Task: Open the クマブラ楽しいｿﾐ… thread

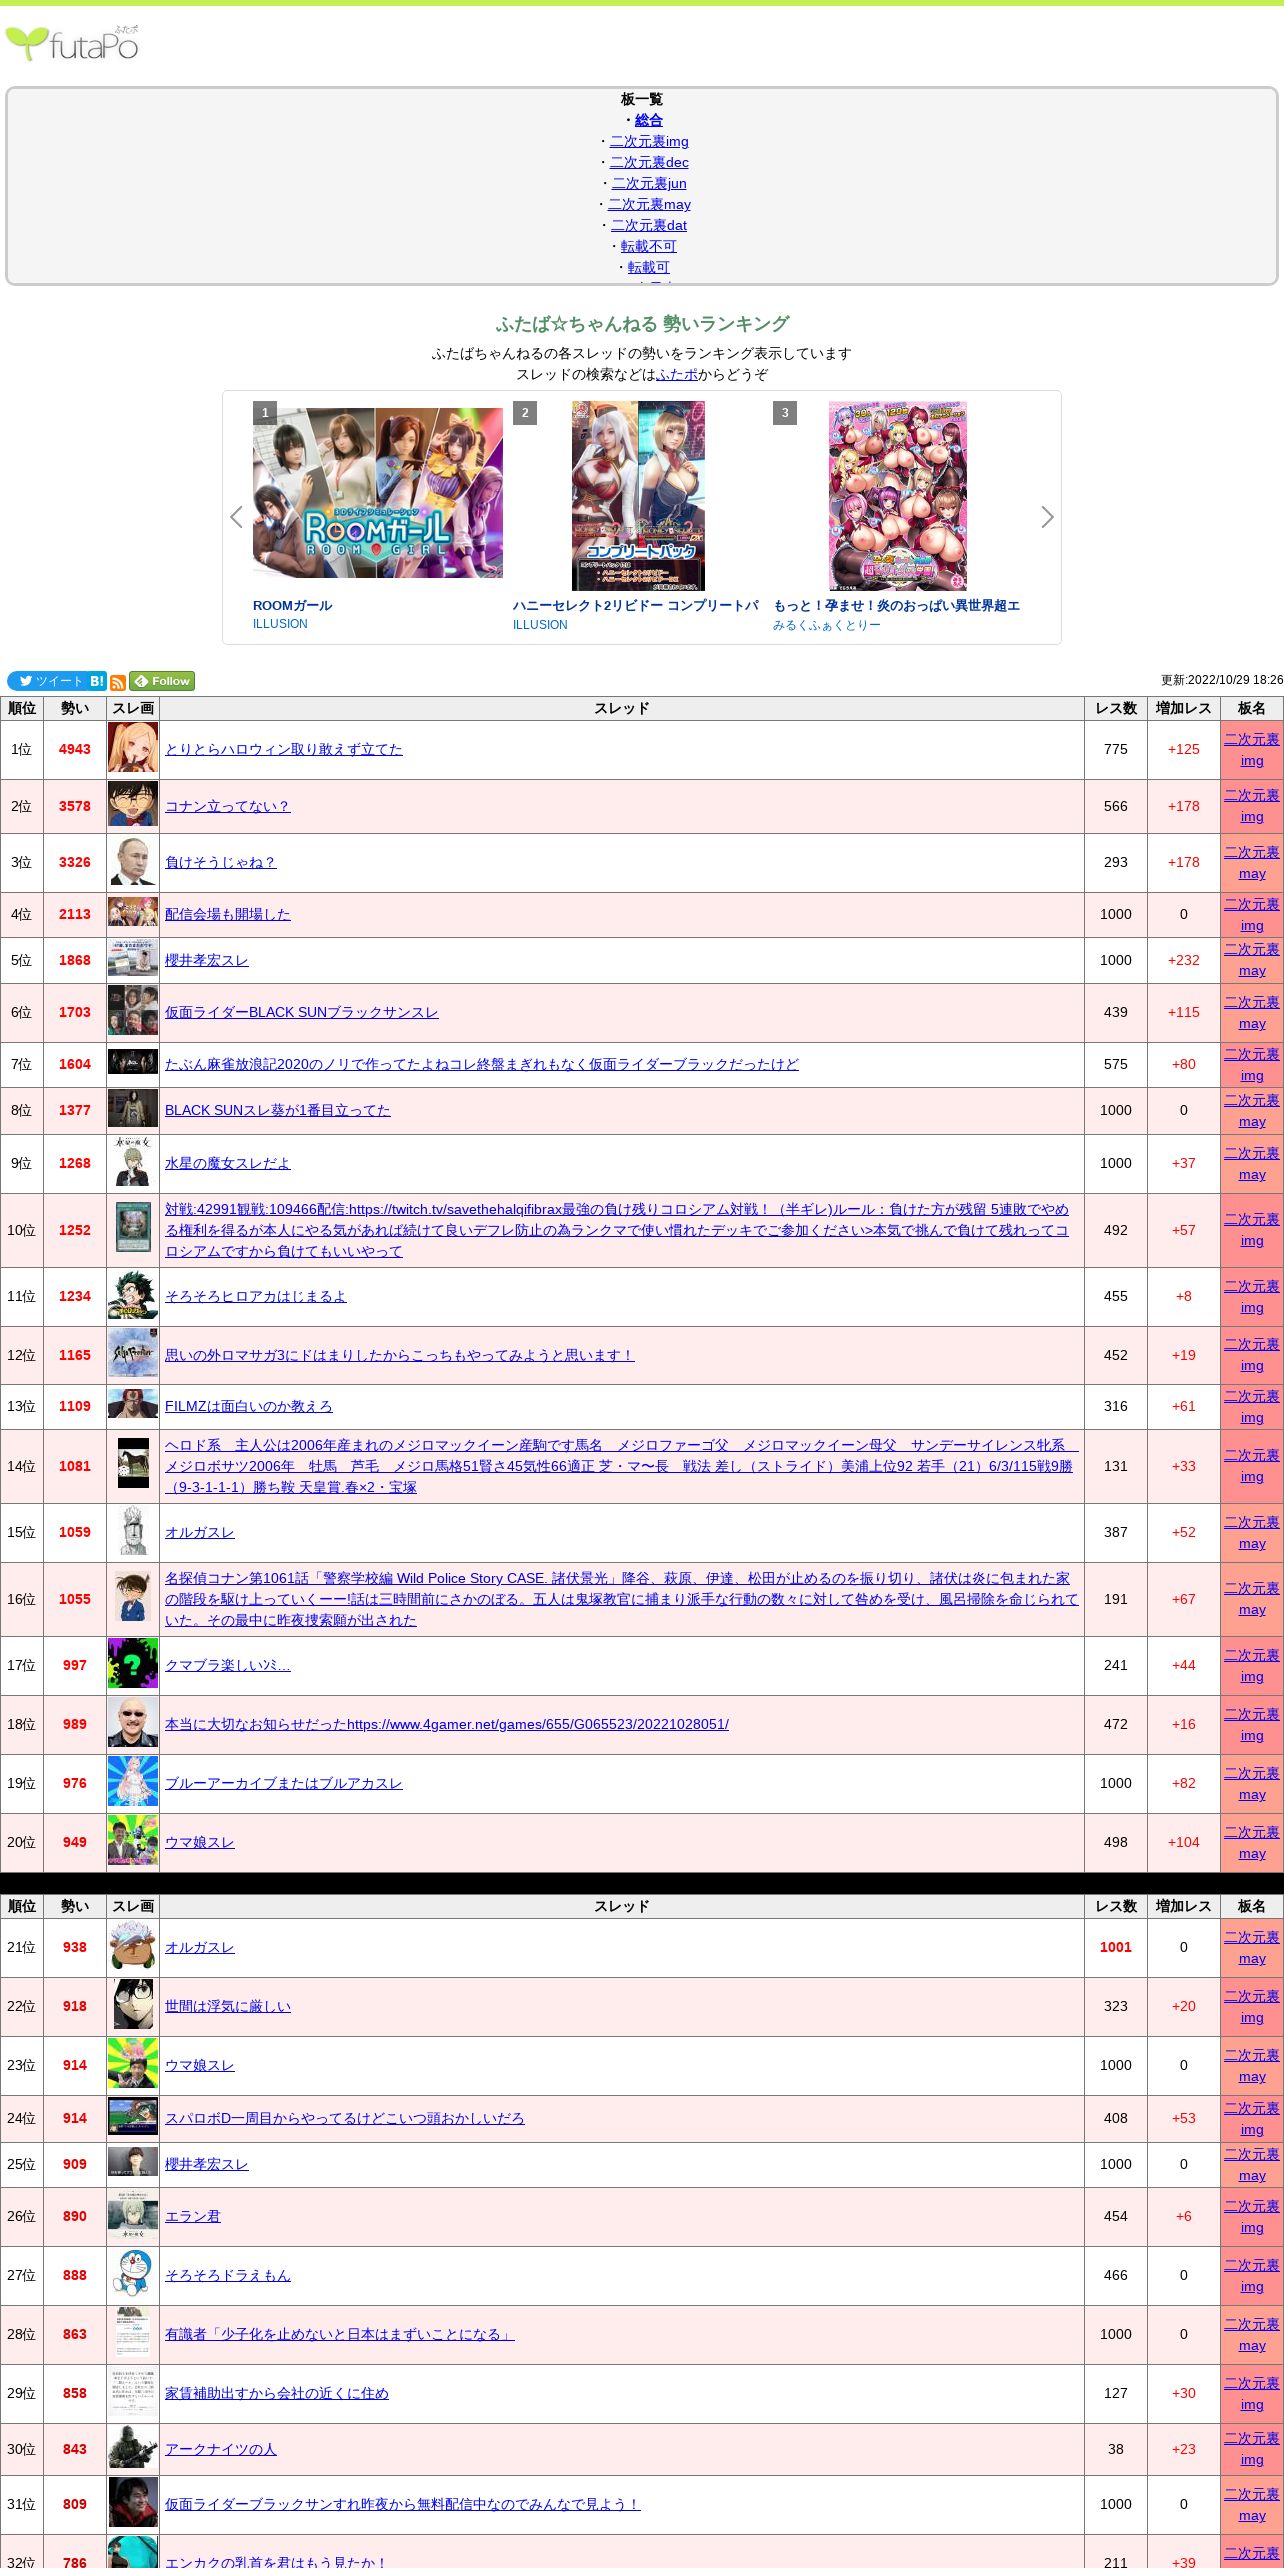Action: tap(228, 1665)
